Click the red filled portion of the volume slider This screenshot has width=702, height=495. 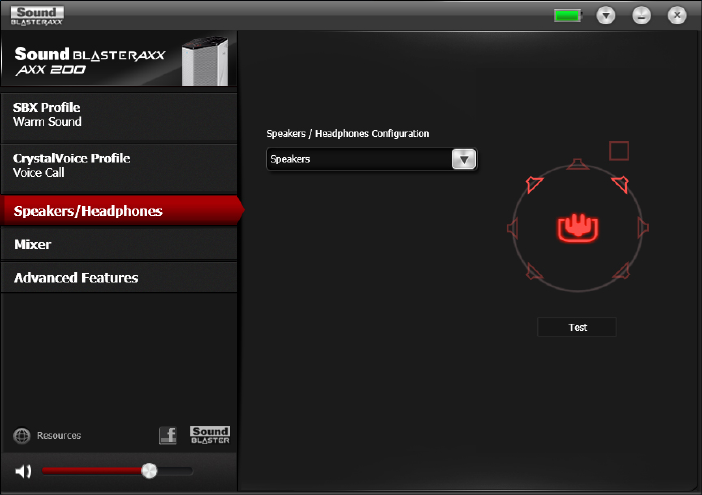pos(92,471)
